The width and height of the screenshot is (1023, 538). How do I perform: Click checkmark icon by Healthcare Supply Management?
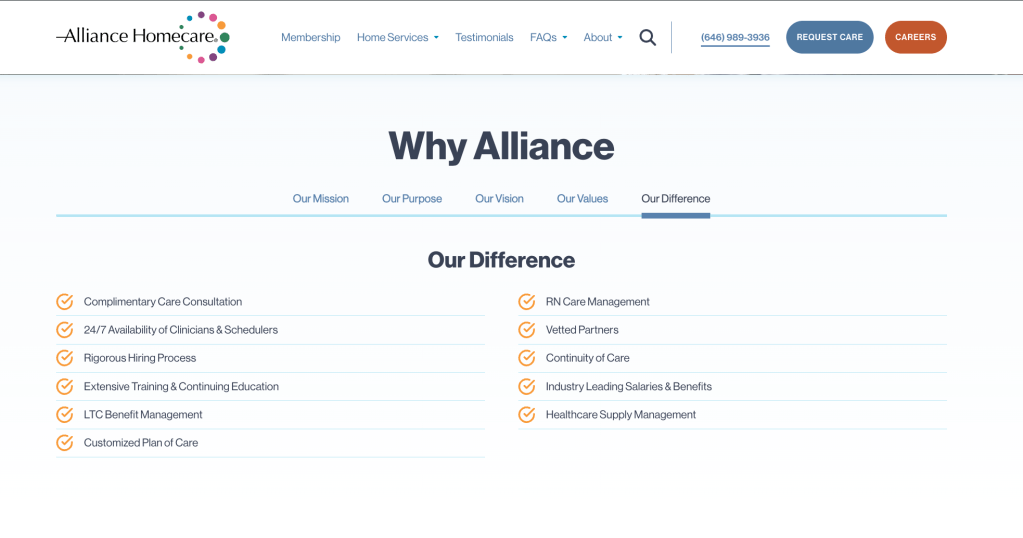pos(527,415)
